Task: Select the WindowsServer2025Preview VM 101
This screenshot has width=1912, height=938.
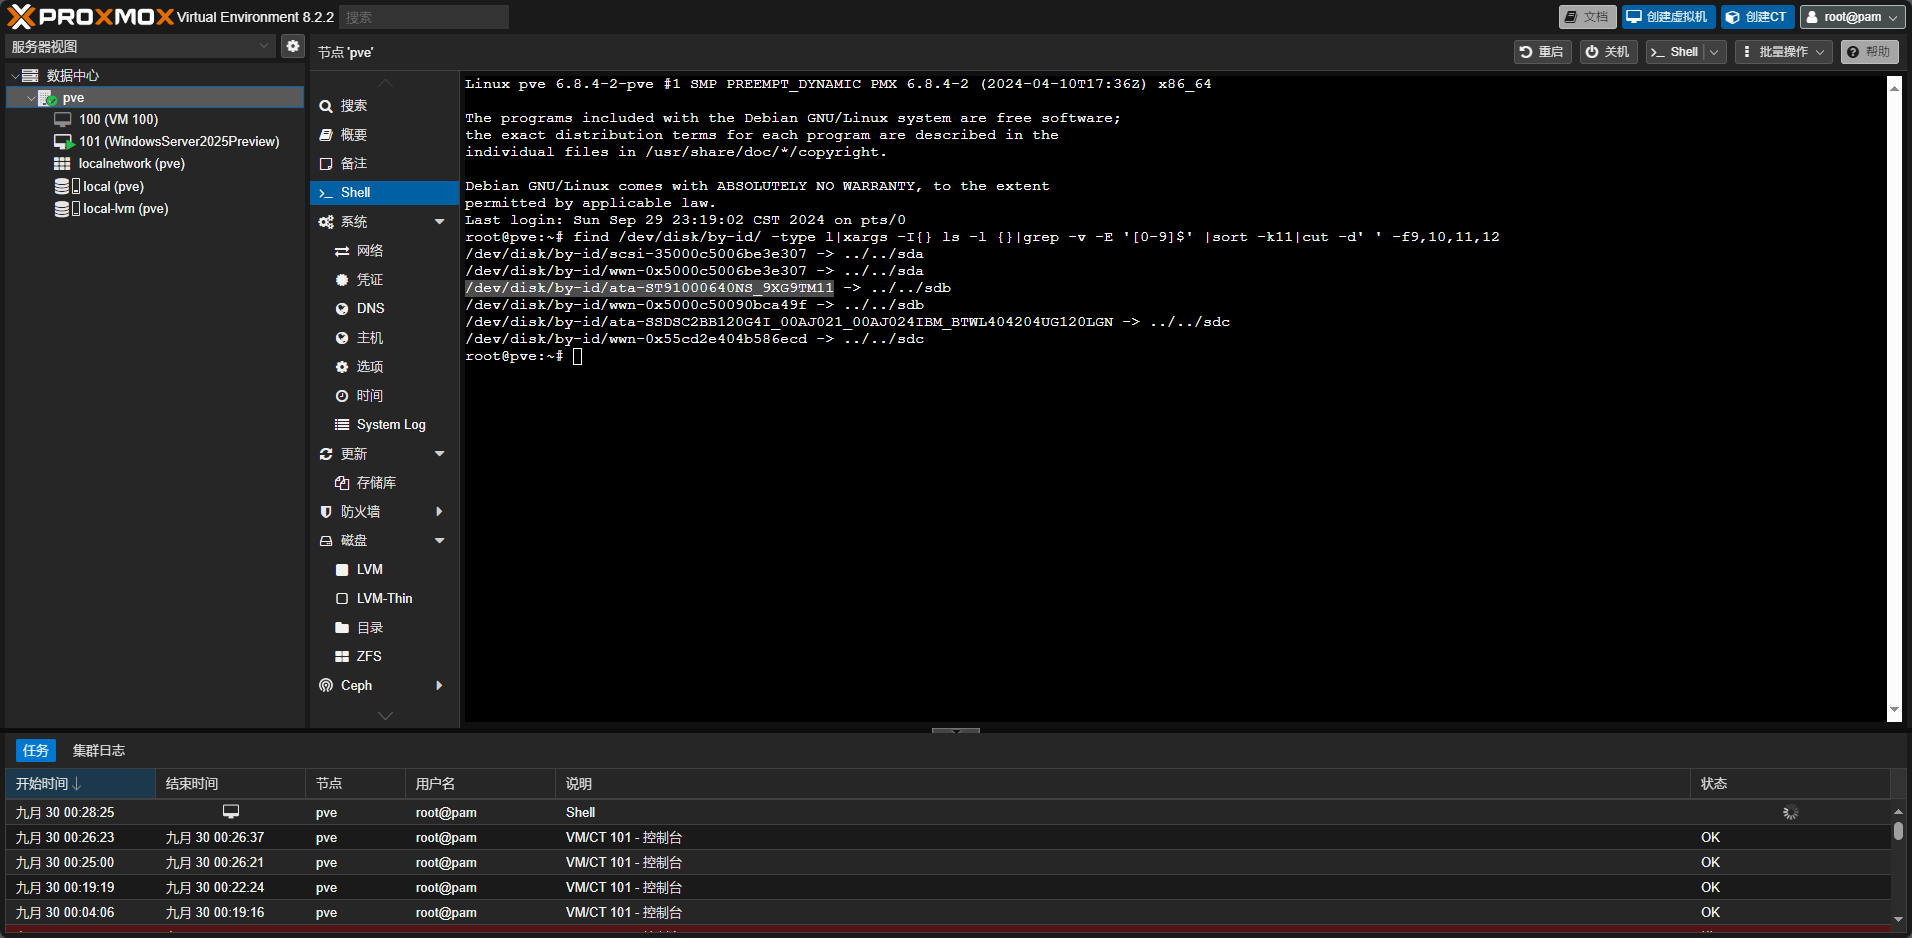Action: tap(178, 142)
